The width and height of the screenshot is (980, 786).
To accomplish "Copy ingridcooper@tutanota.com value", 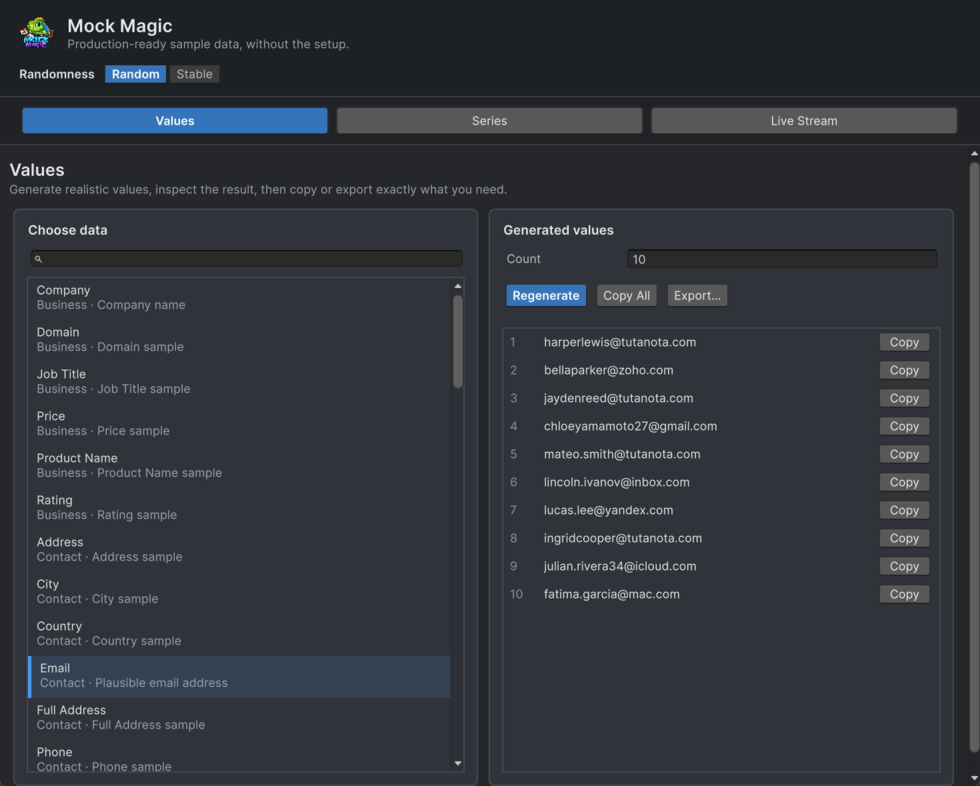I will click(904, 538).
